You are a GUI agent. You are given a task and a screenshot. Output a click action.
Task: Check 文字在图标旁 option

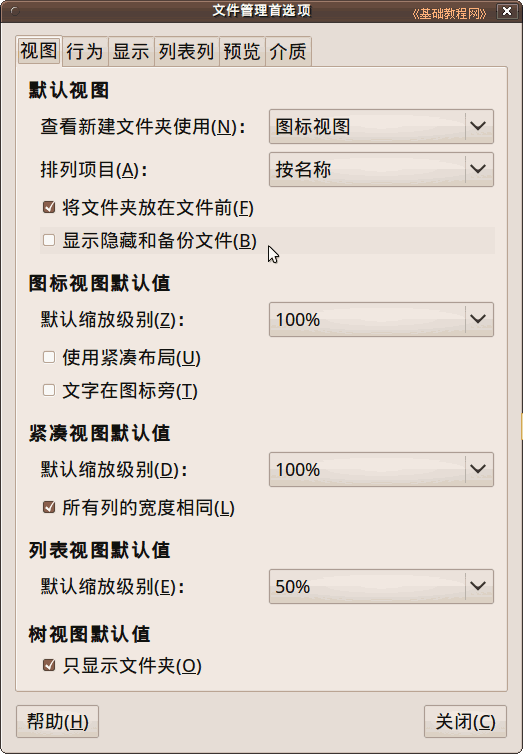pyautogui.click(x=49, y=390)
